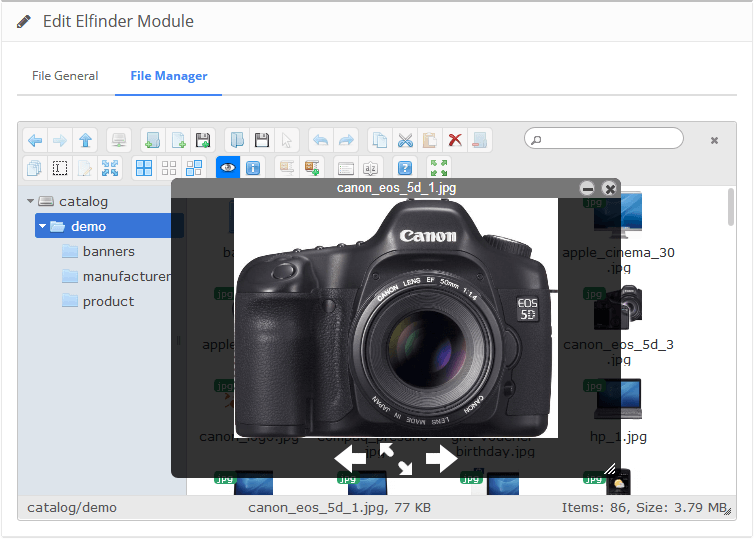Delete the selected file with the red X
Image resolution: width=754 pixels, height=539 pixels.
point(455,140)
